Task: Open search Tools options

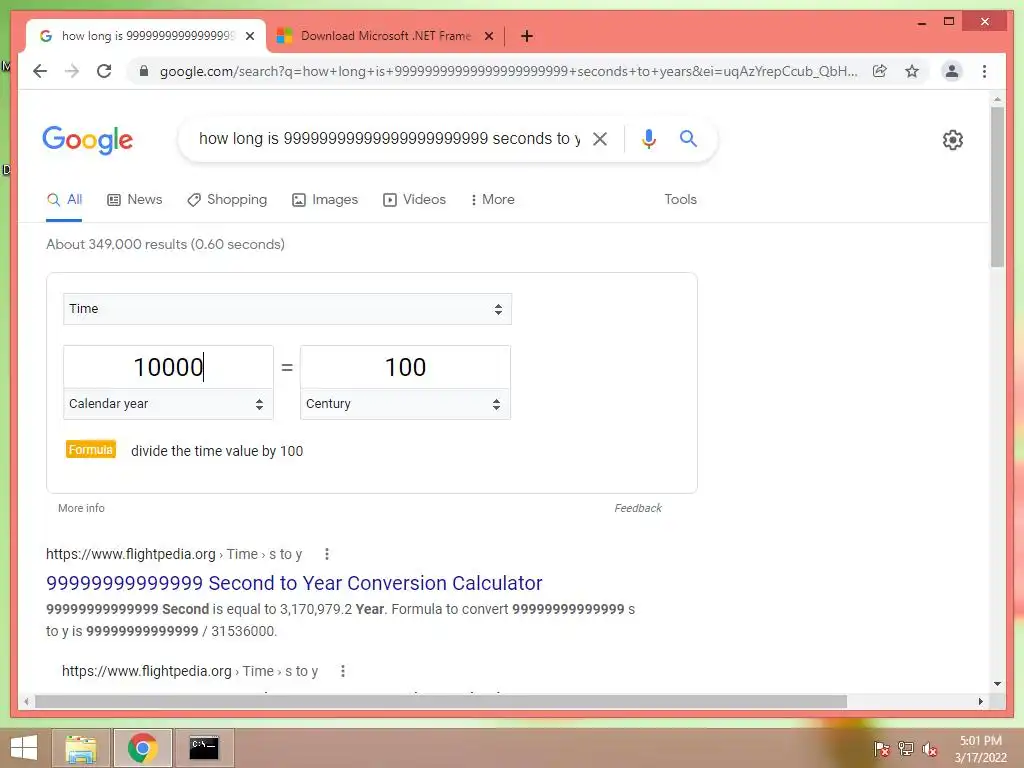Action: (680, 200)
